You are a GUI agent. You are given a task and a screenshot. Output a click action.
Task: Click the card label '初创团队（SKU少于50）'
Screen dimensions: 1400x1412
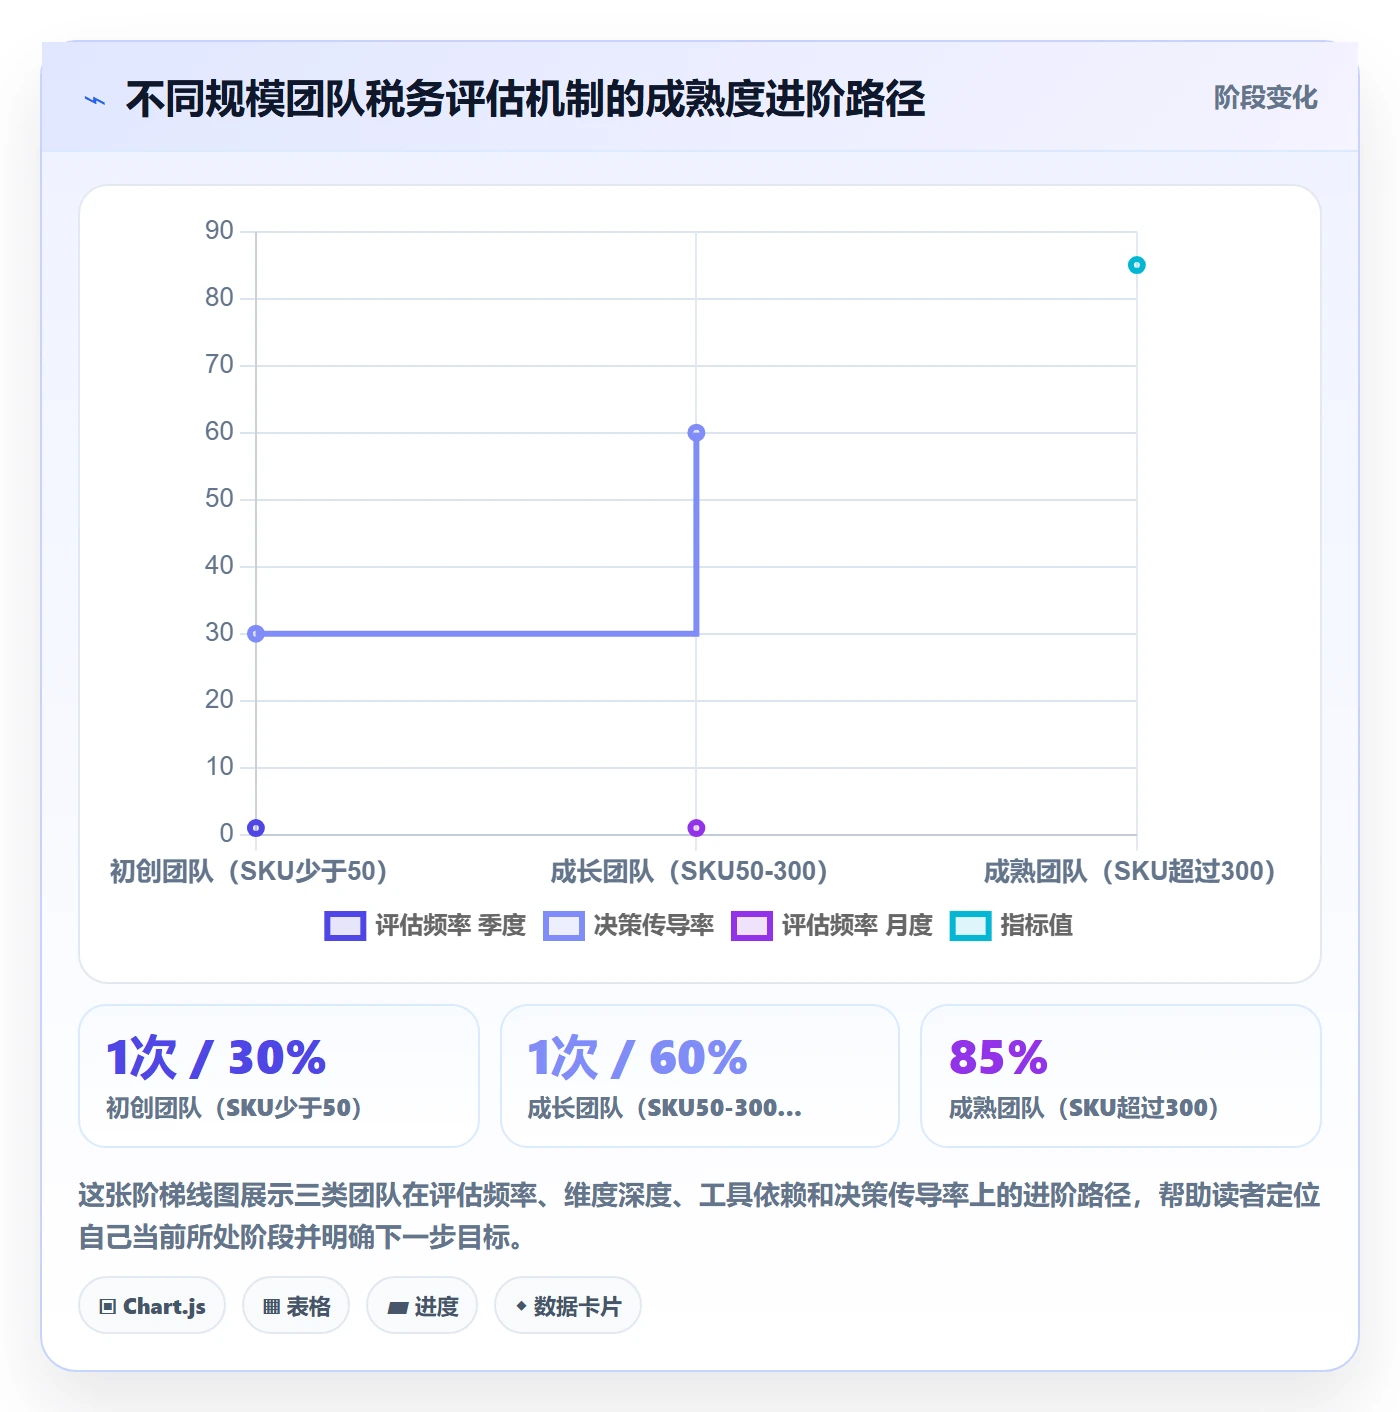pyautogui.click(x=234, y=1108)
